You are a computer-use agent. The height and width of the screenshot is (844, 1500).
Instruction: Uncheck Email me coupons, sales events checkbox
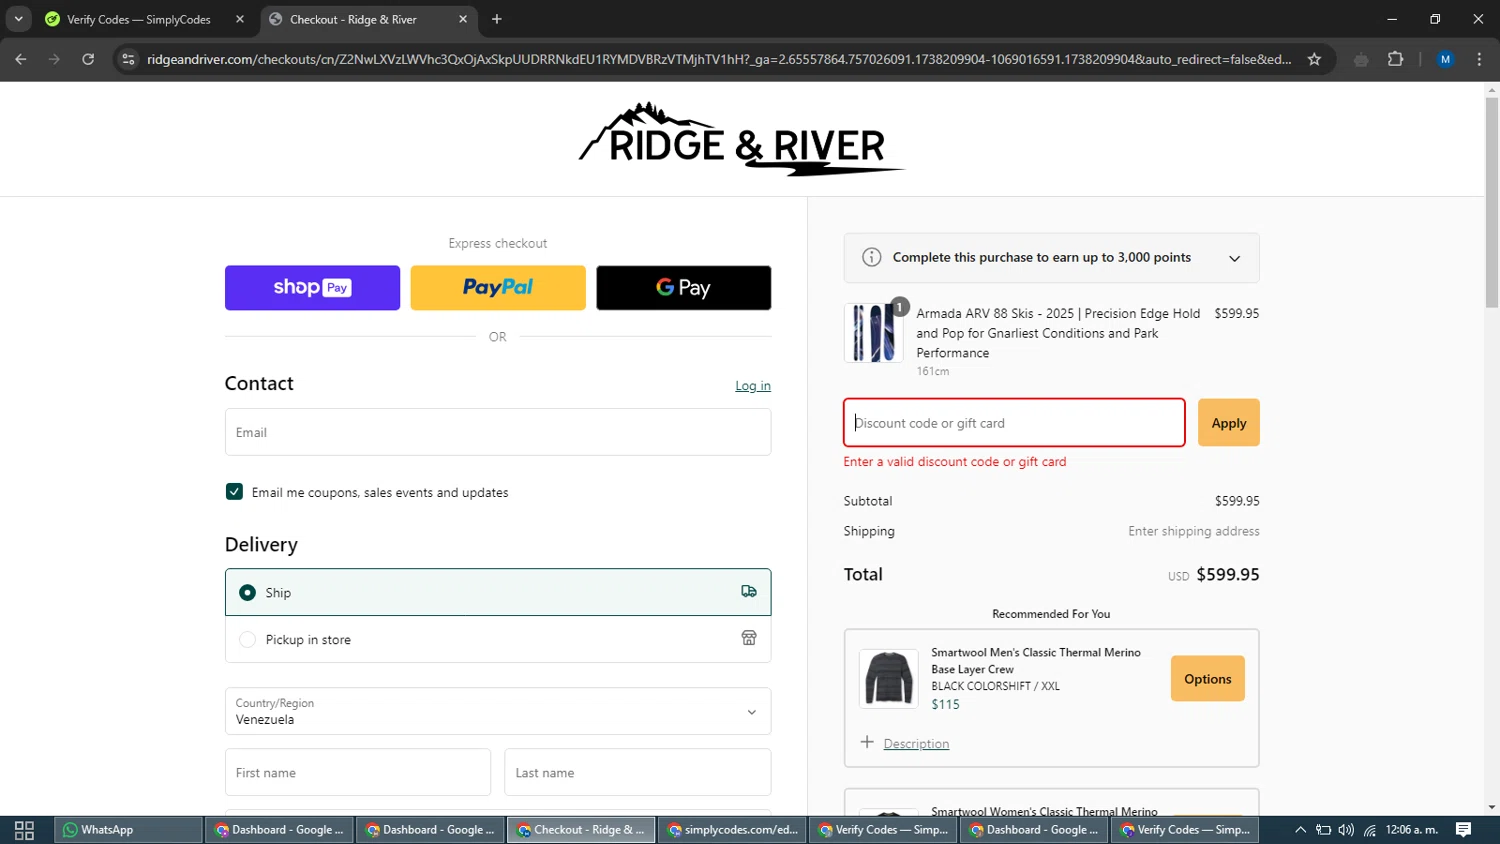[x=234, y=492]
